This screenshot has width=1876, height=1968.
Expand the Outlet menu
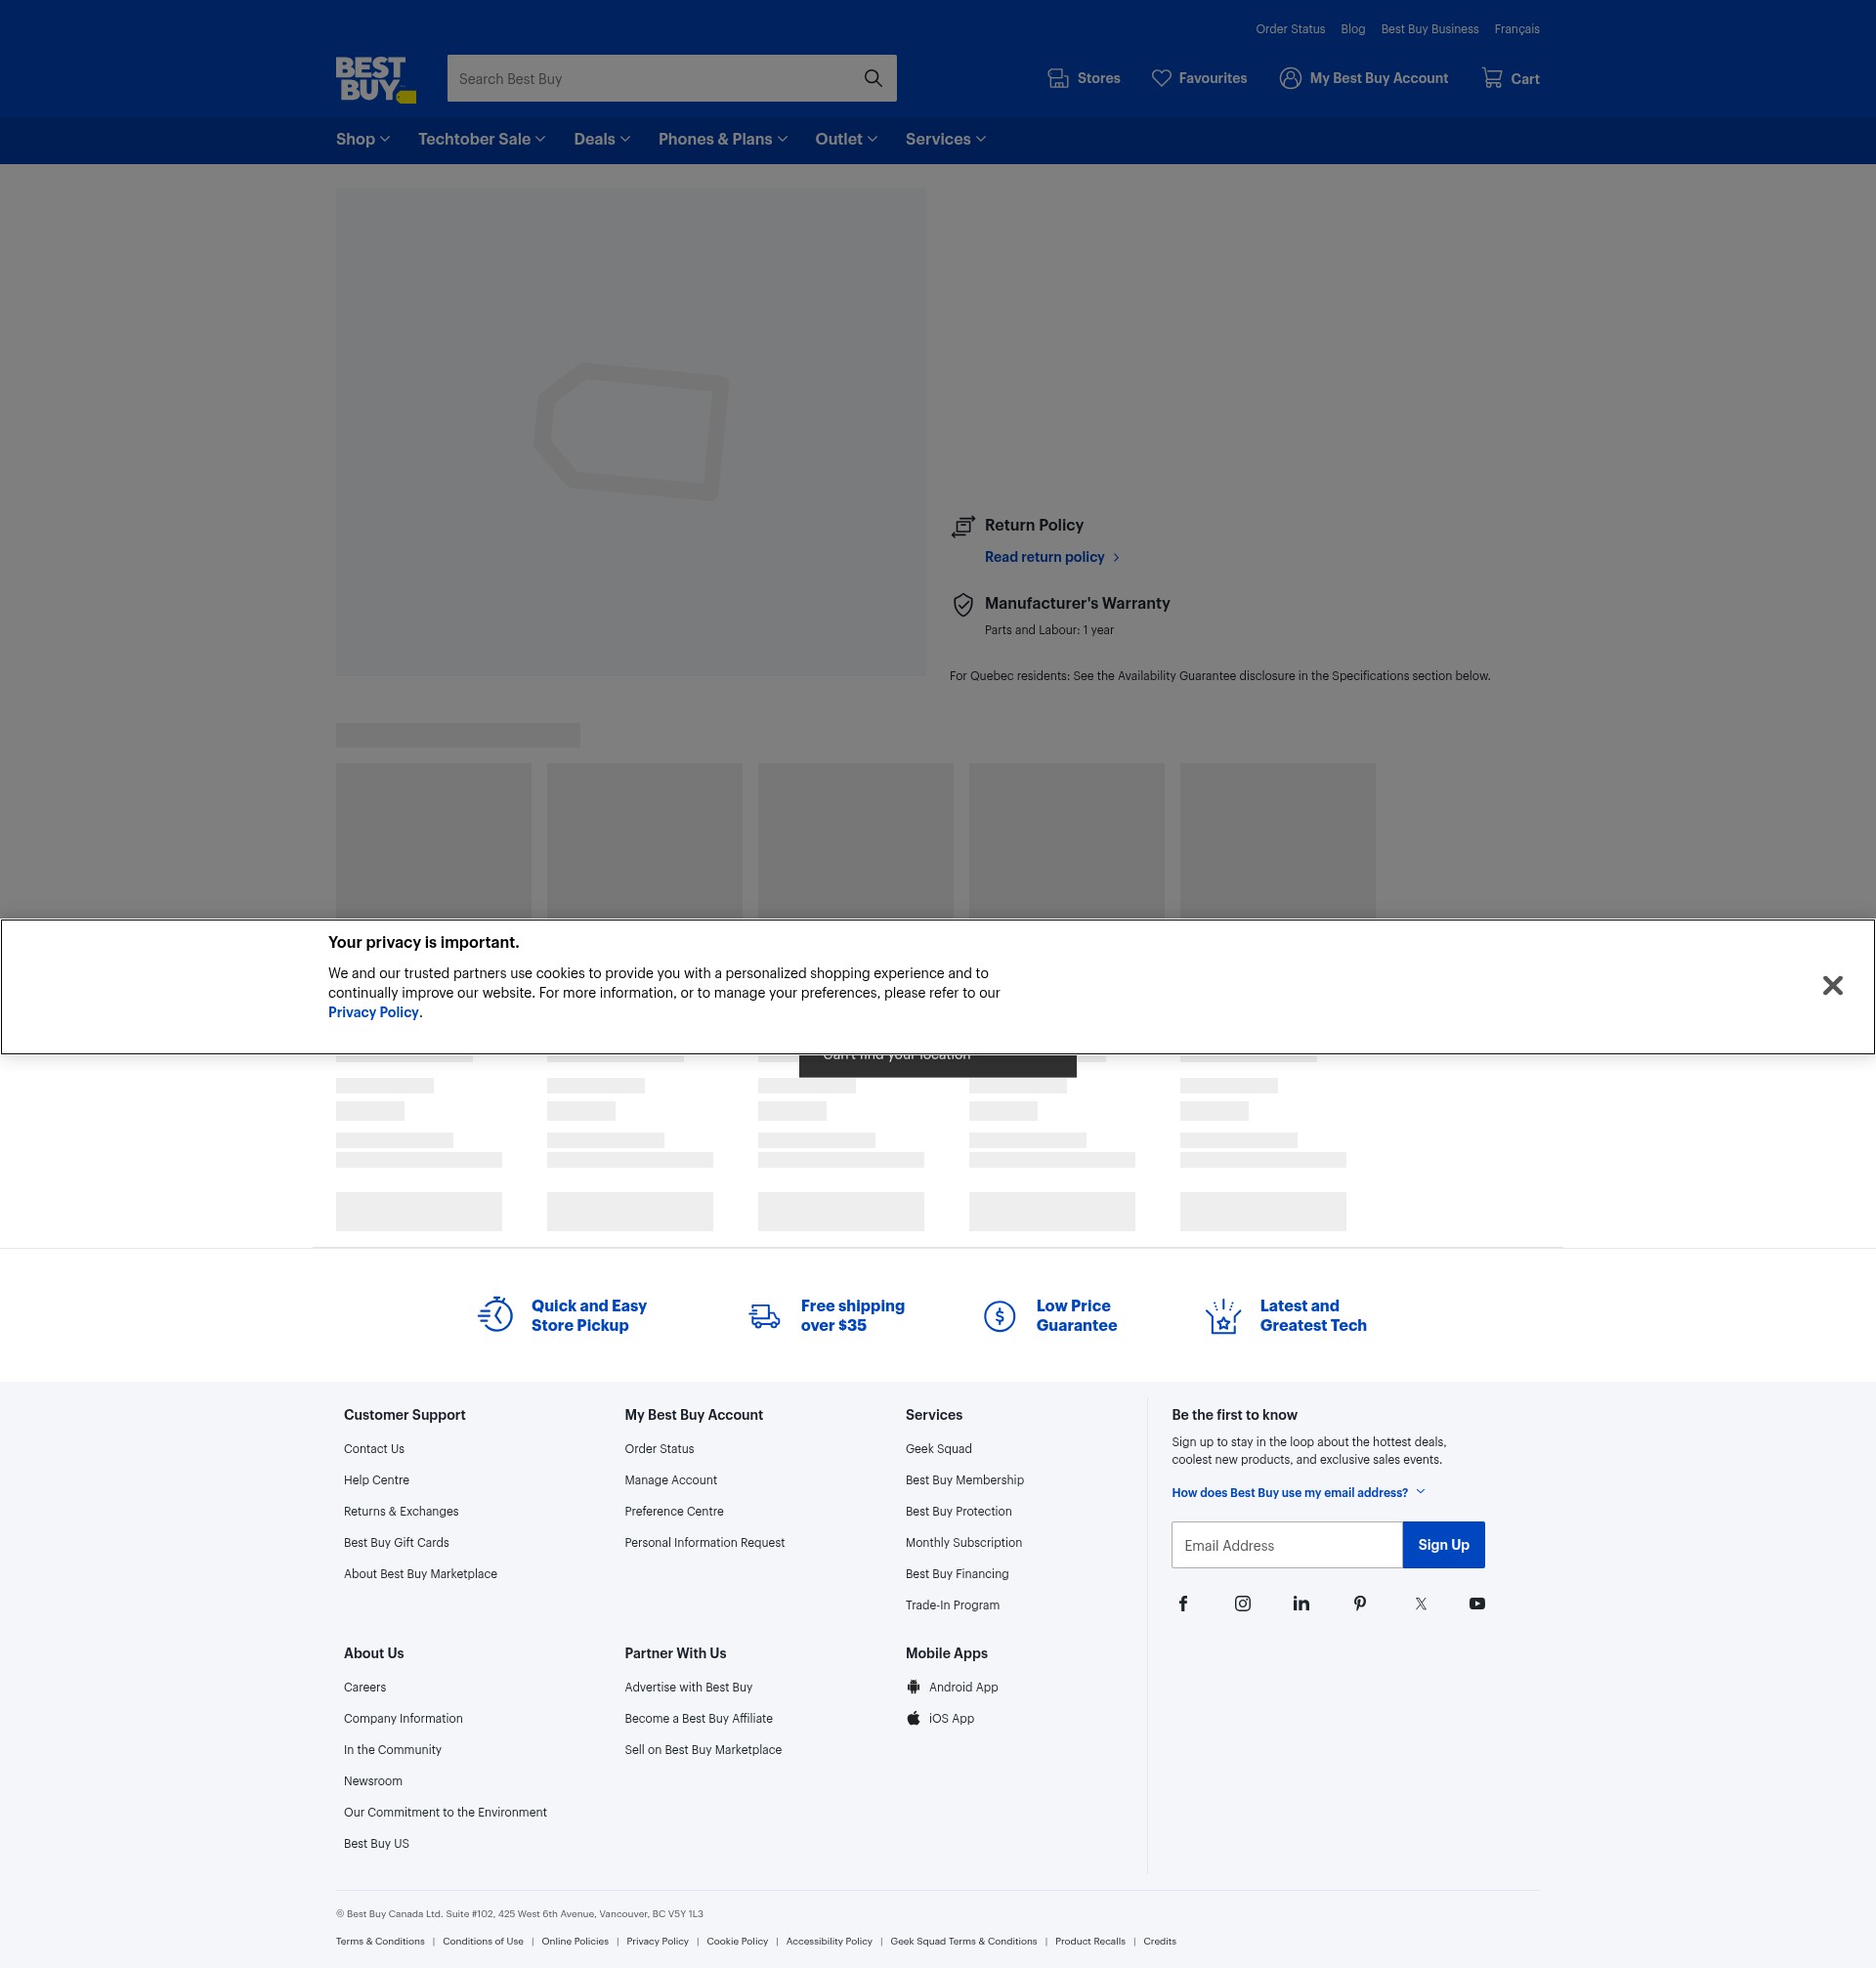pos(846,140)
